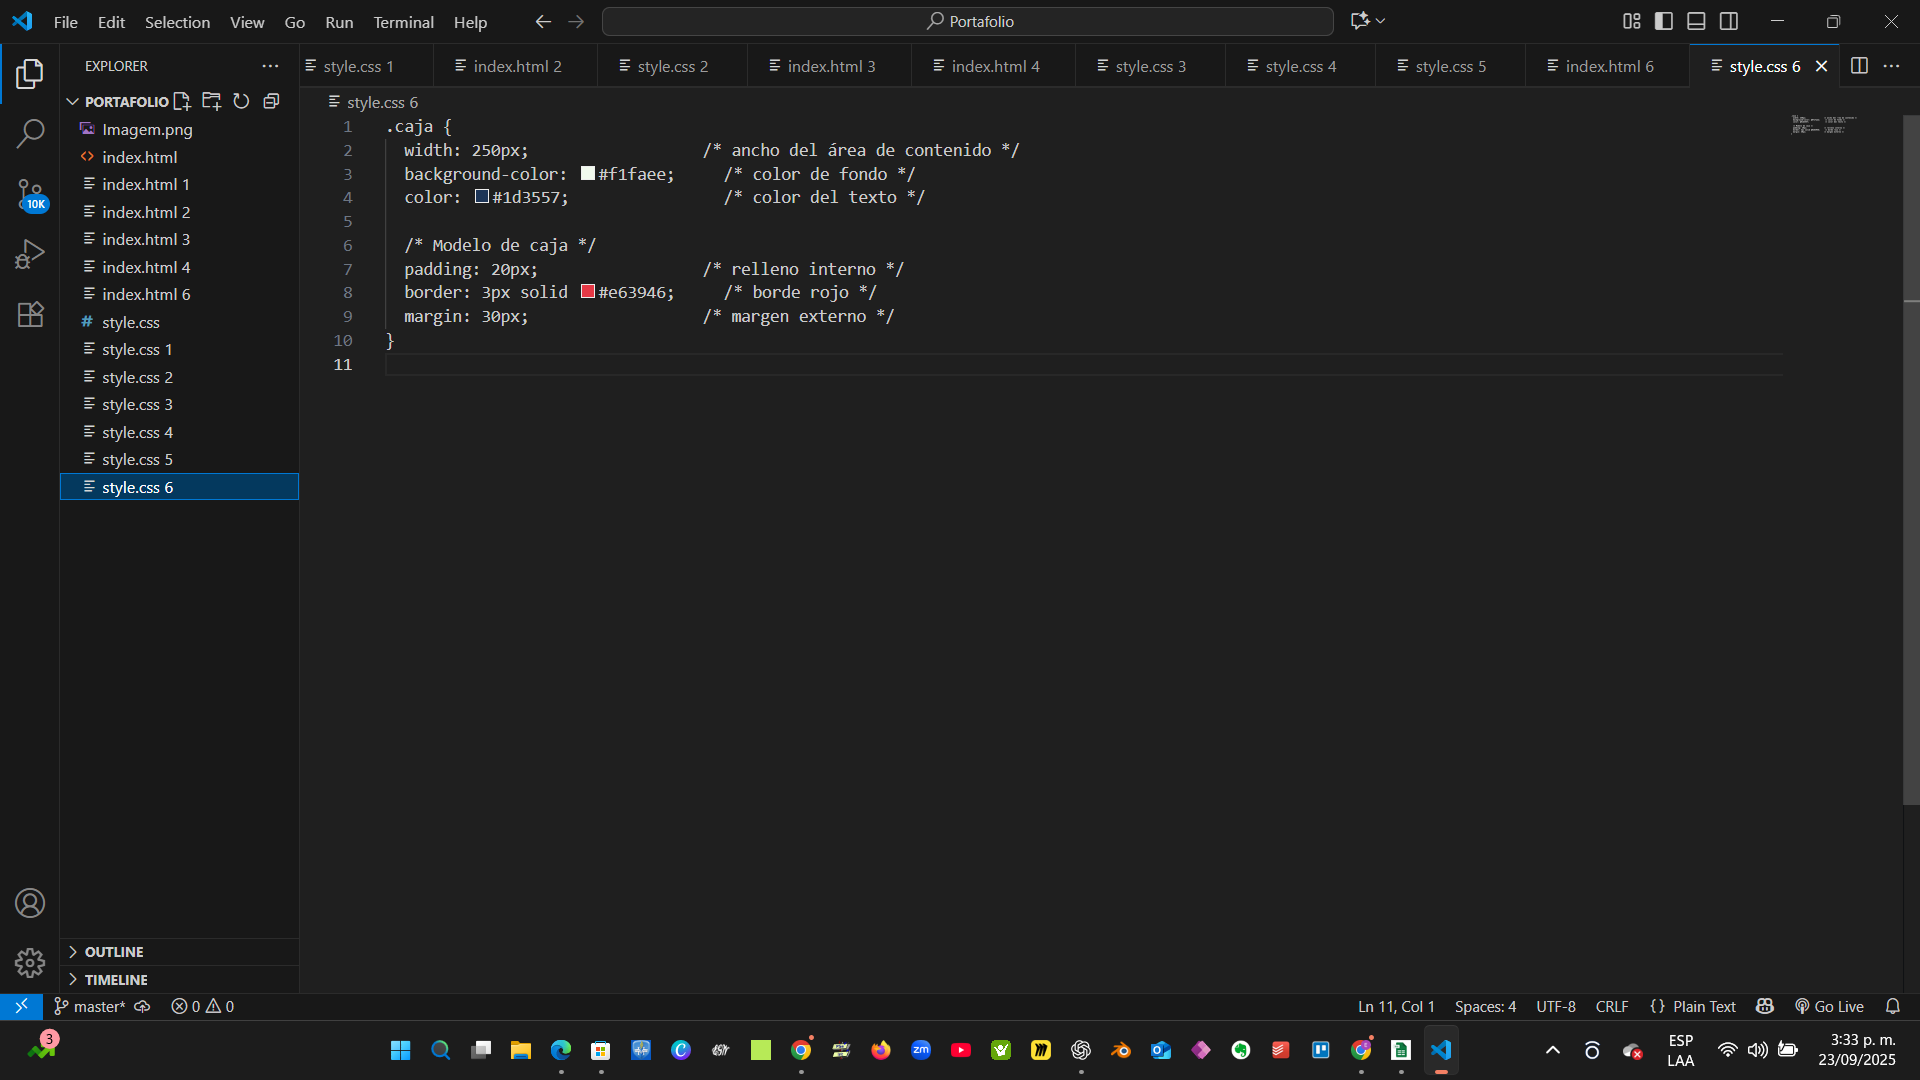Viewport: 1920px width, 1080px height.
Task: Open Microsoft Edge from taskbar
Action: 560,1050
